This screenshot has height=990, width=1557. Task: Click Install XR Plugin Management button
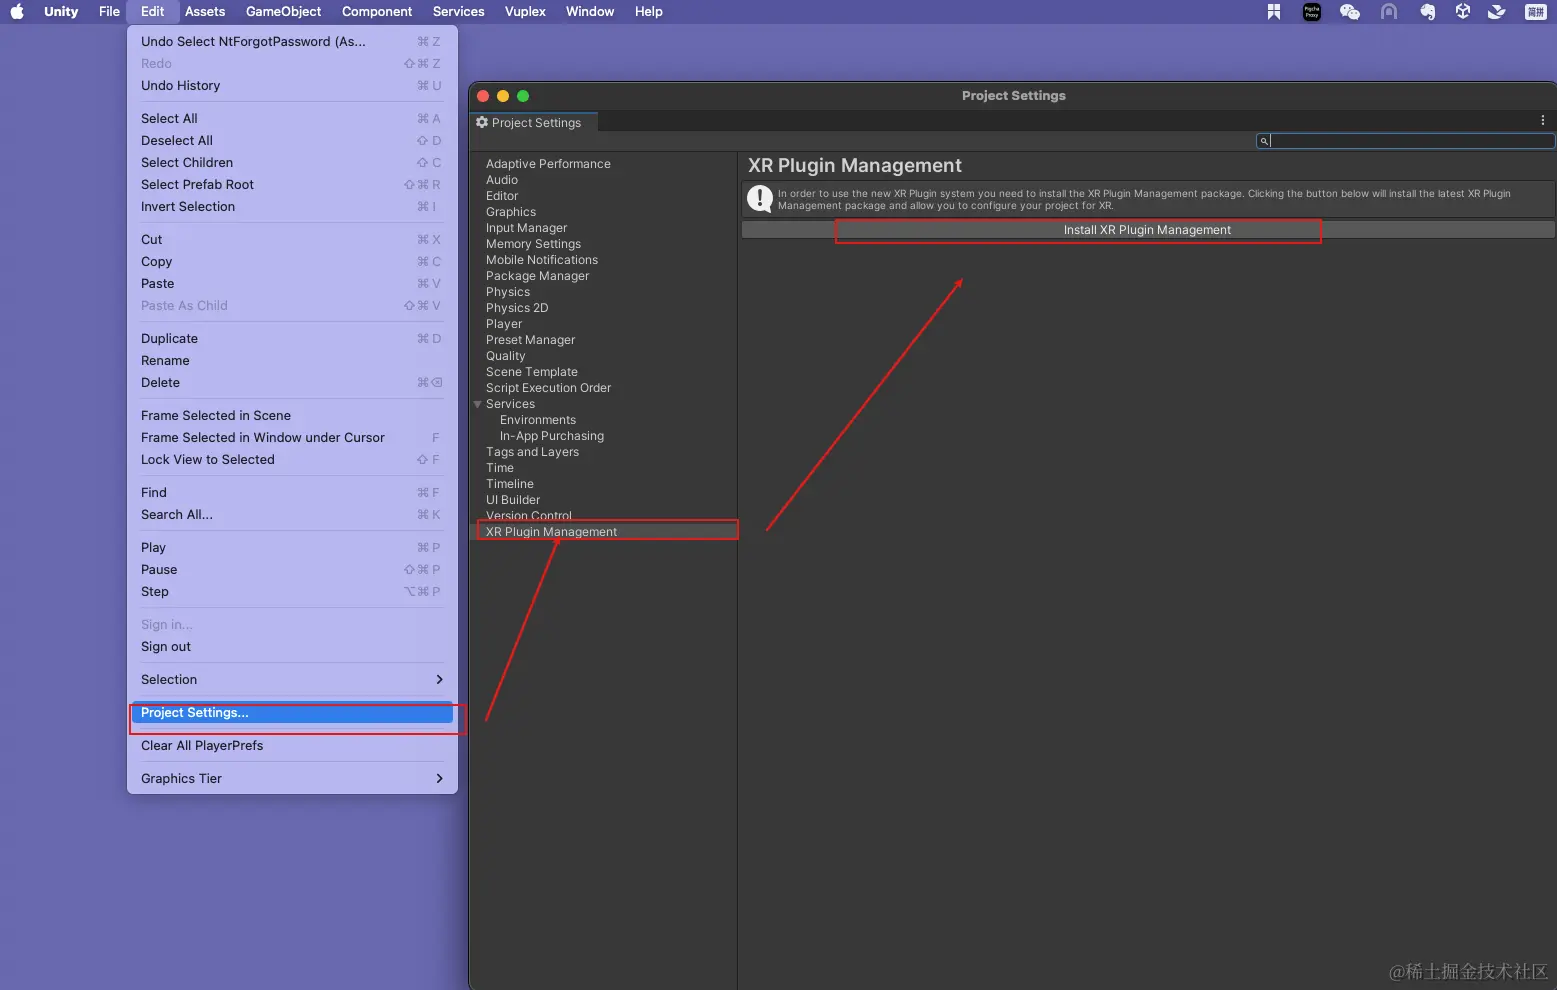coord(1148,230)
